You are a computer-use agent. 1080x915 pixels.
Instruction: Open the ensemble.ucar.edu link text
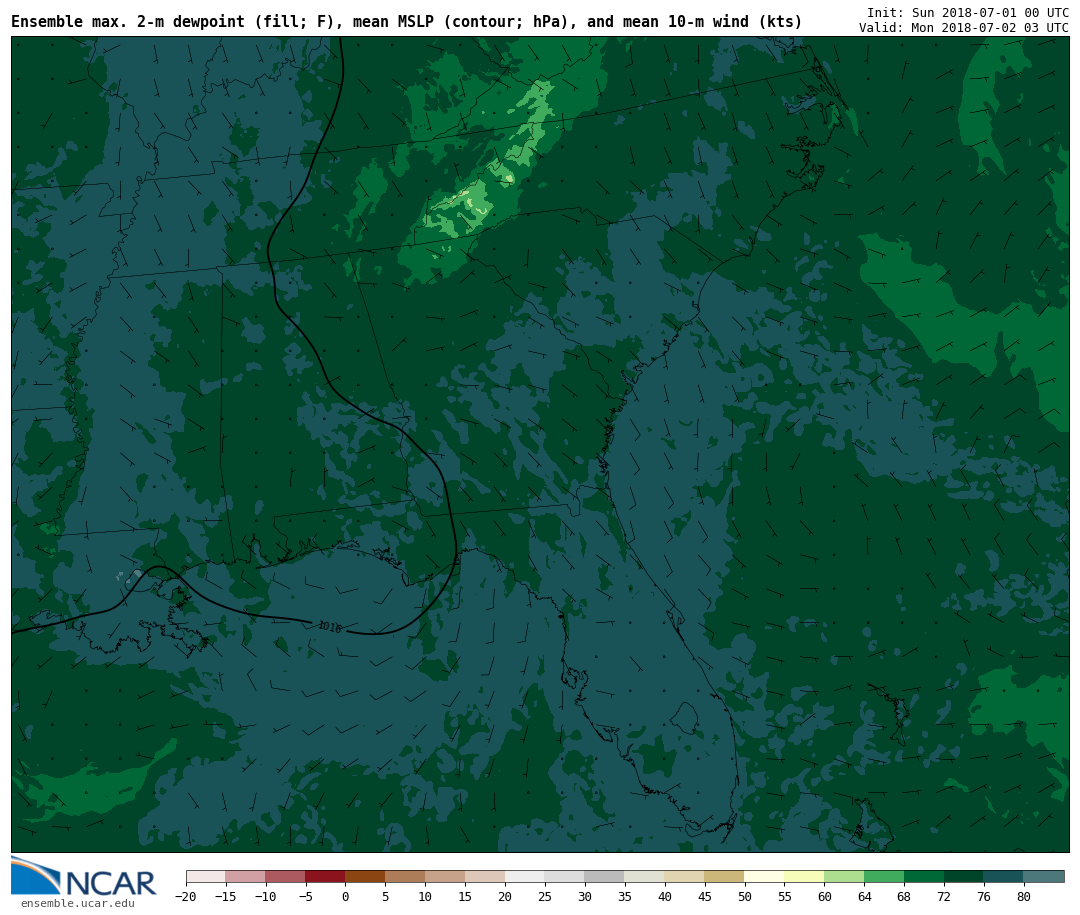tap(78, 903)
